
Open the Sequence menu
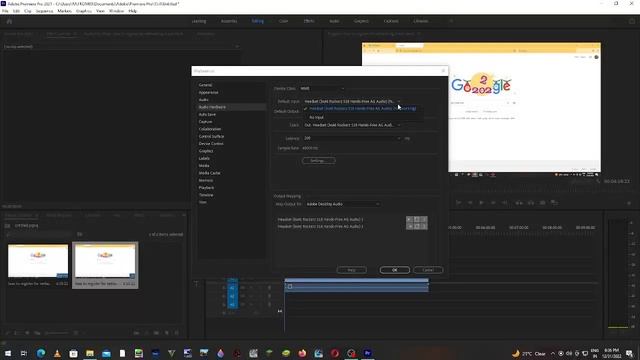coord(44,11)
